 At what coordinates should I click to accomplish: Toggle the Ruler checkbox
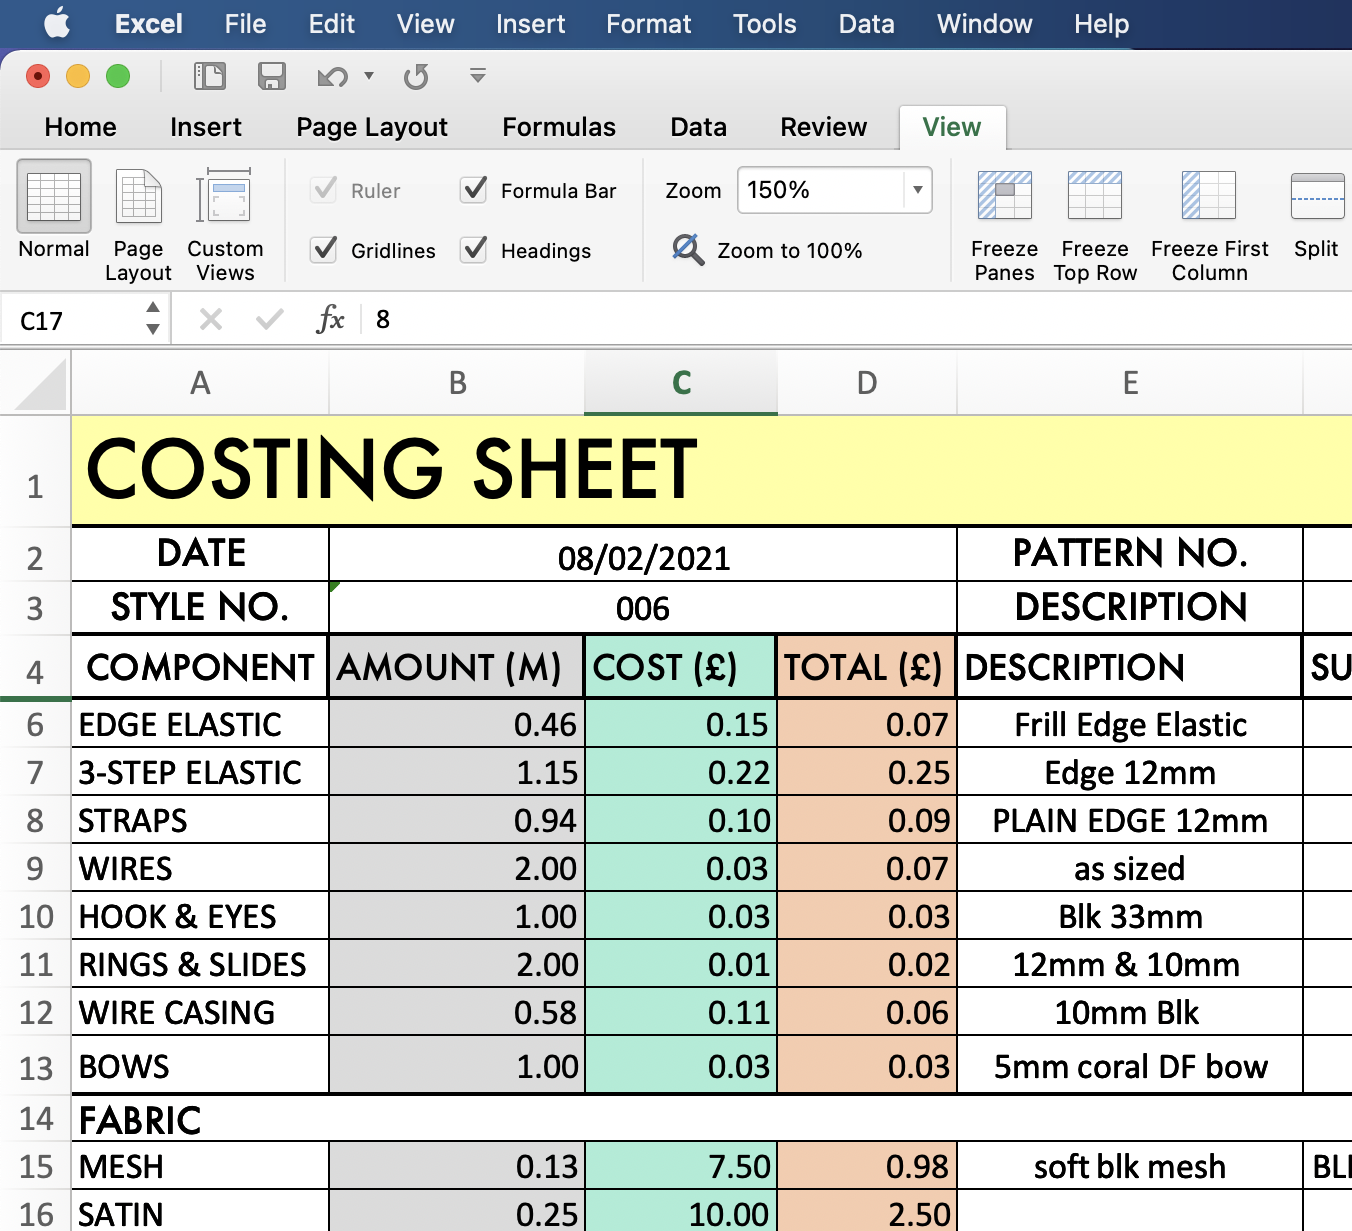[x=324, y=190]
